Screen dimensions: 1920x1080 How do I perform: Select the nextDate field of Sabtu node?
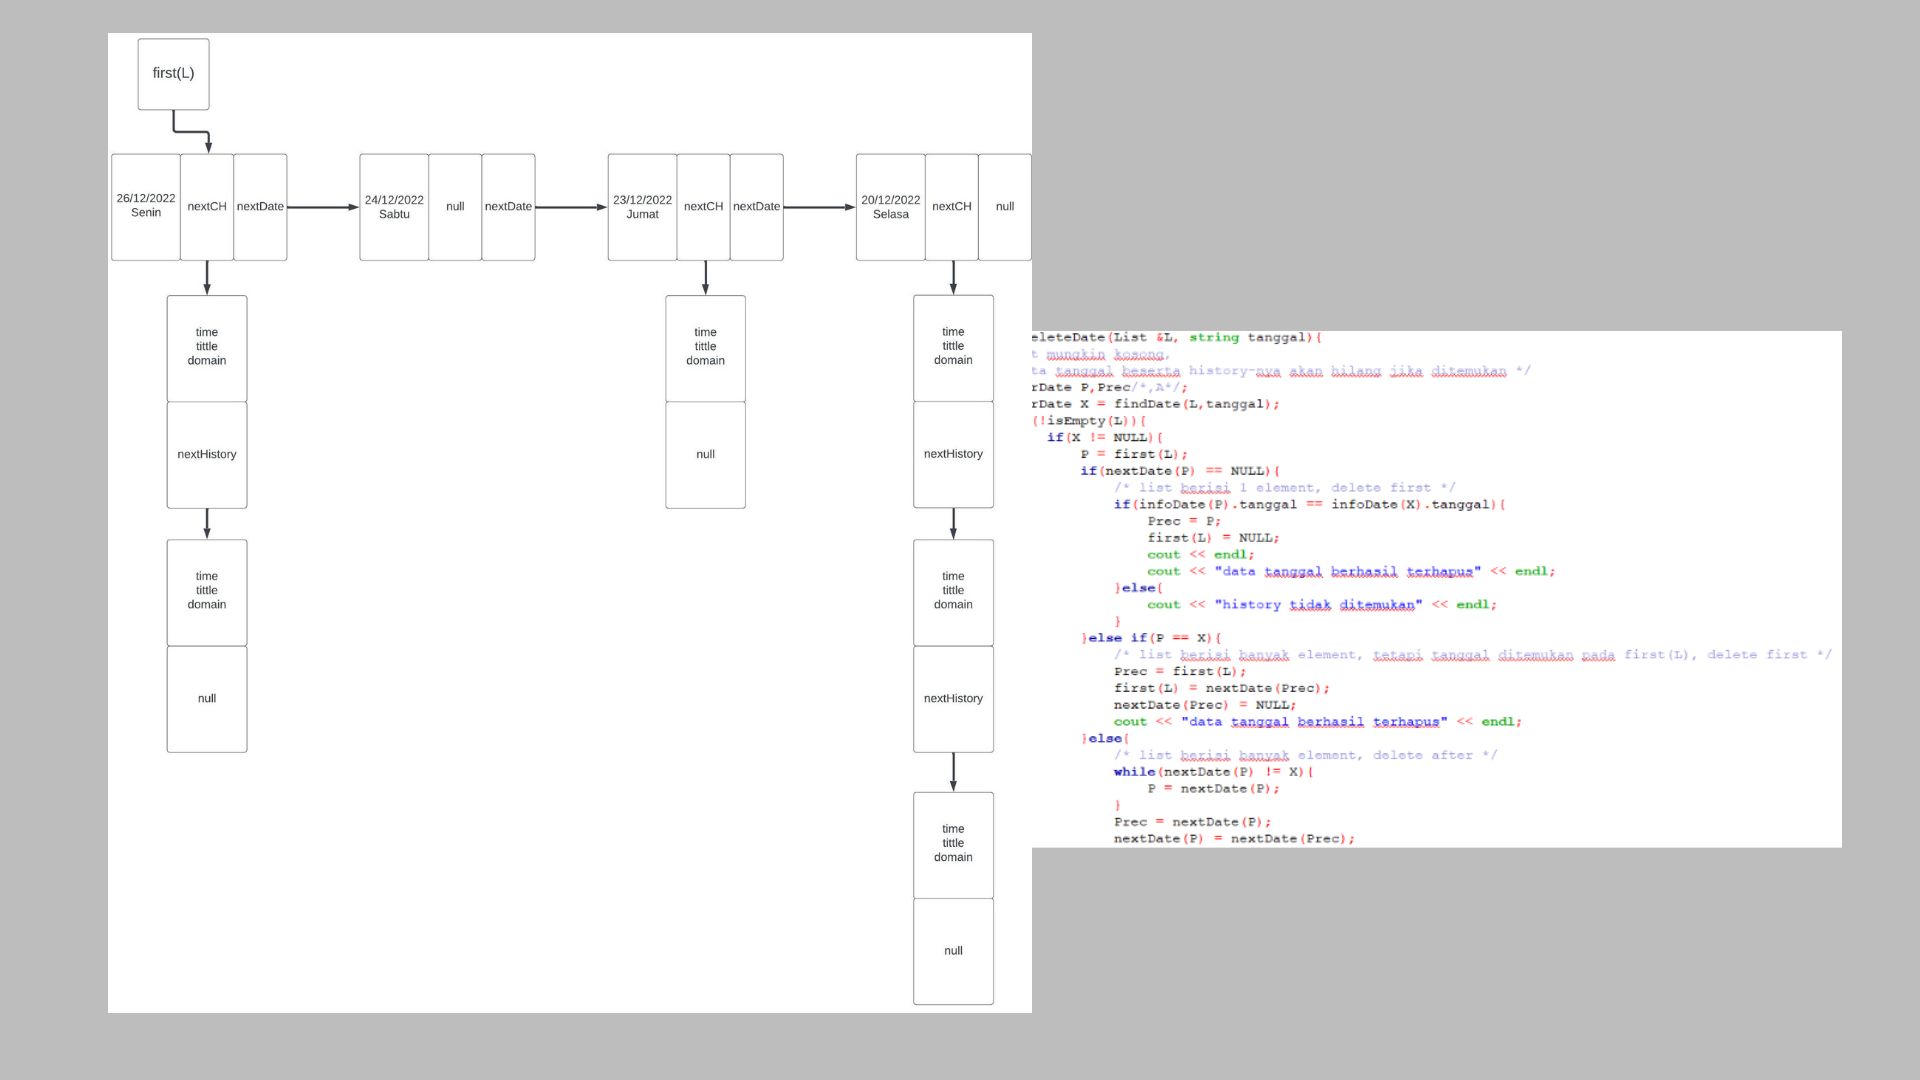tap(509, 206)
